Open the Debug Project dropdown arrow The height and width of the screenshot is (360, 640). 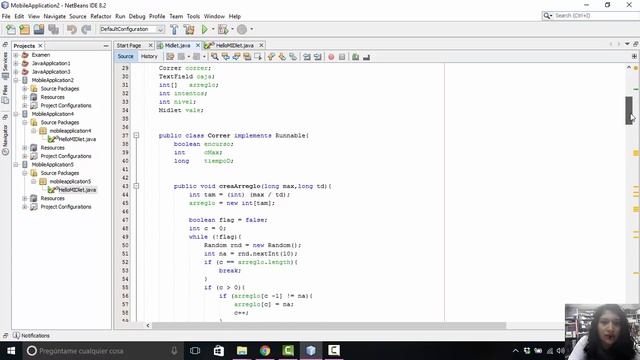tap(232, 29)
